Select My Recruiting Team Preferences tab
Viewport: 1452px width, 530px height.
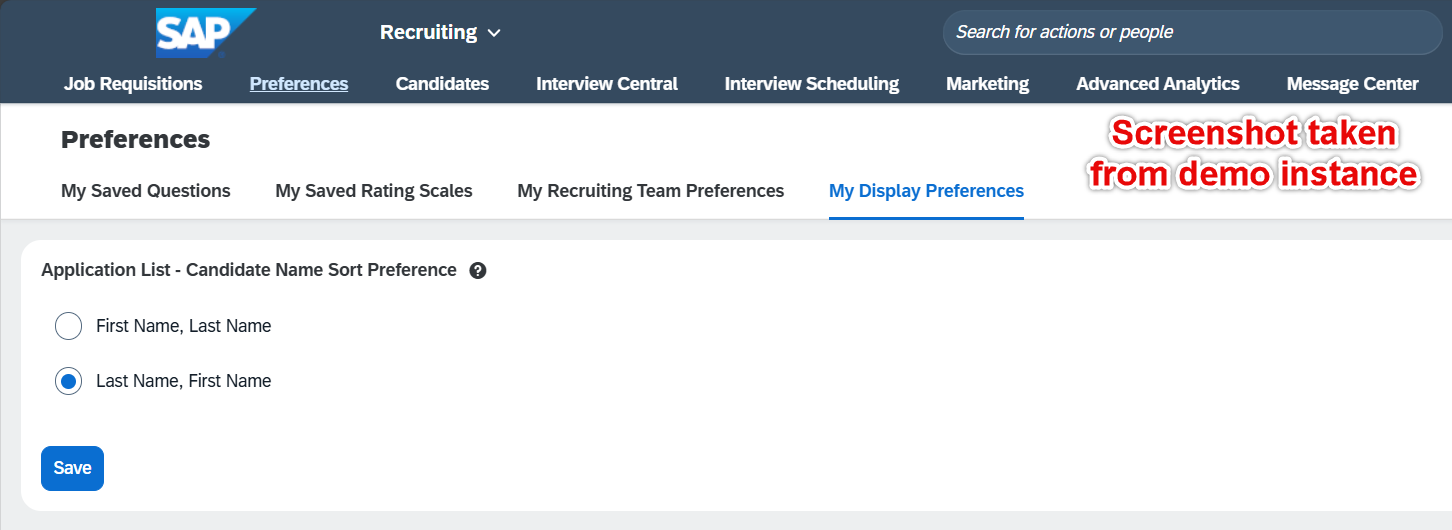pyautogui.click(x=651, y=190)
